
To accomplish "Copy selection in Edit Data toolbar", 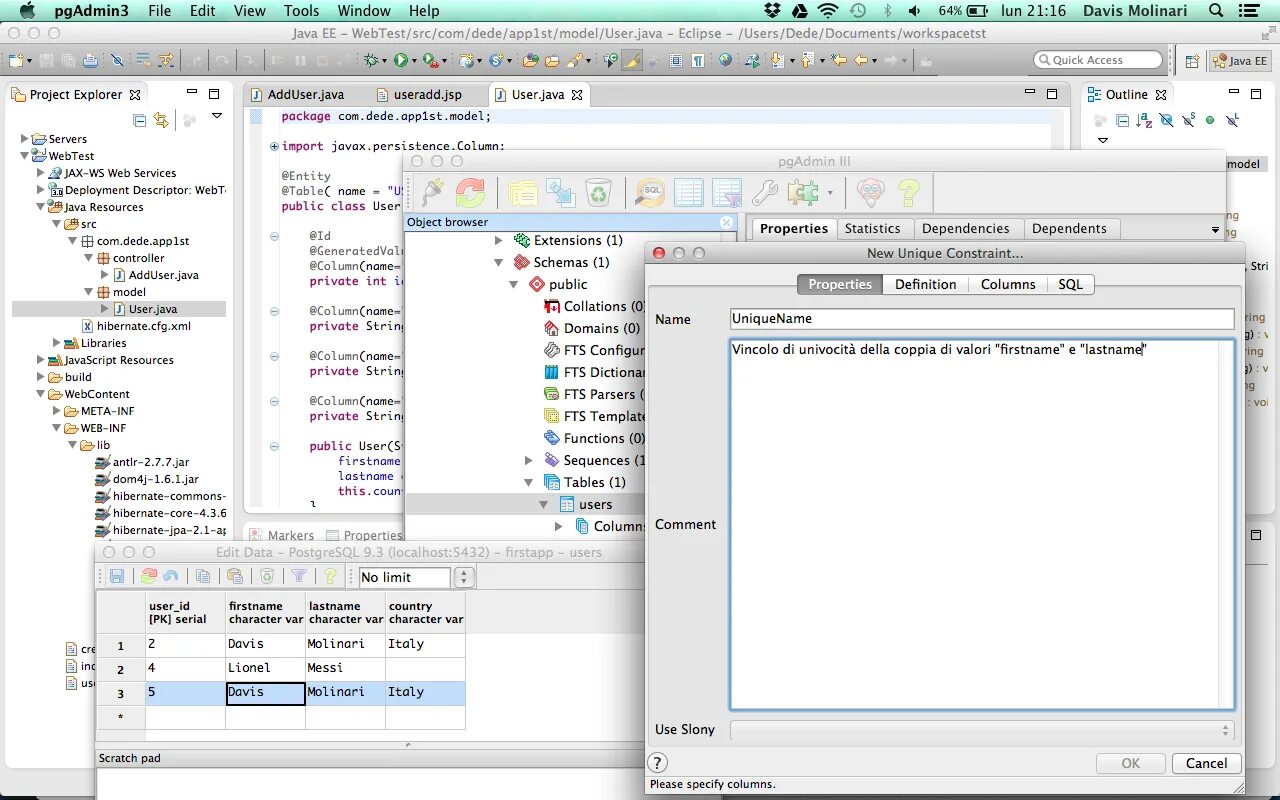I will coord(203,577).
